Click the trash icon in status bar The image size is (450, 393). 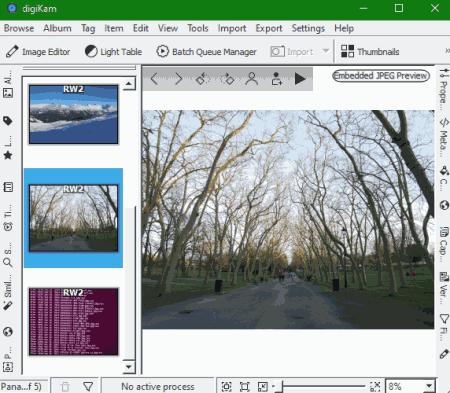click(65, 387)
